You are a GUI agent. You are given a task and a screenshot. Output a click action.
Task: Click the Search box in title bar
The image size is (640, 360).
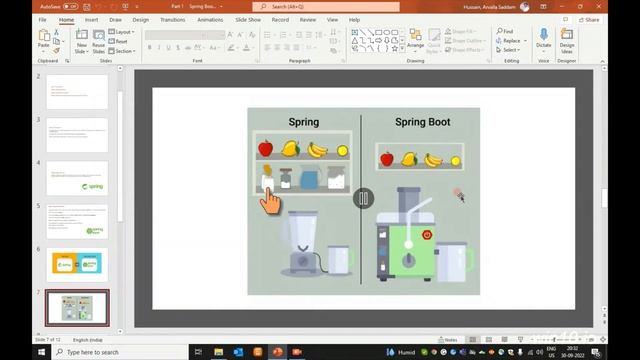(326, 7)
